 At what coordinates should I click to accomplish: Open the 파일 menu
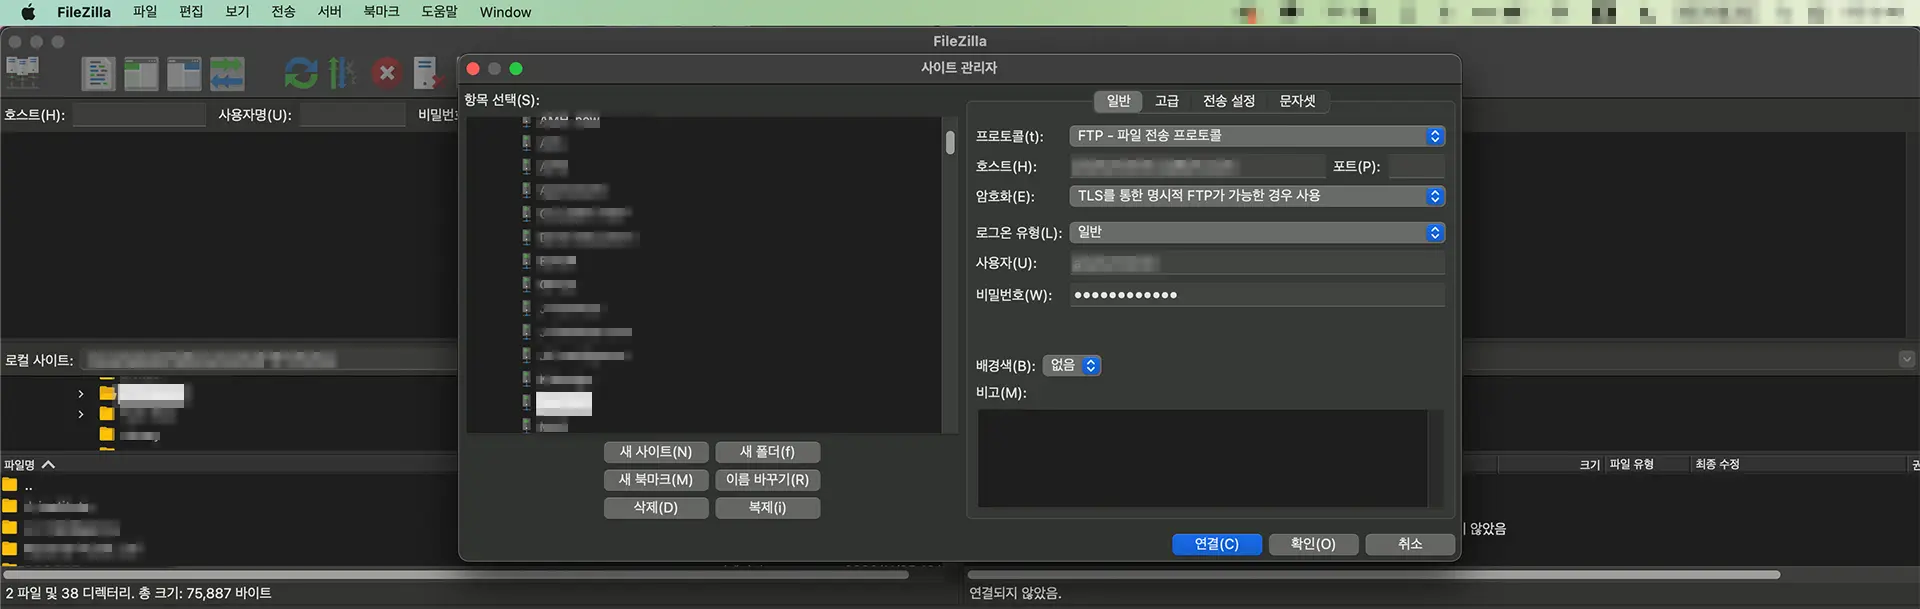coord(145,12)
